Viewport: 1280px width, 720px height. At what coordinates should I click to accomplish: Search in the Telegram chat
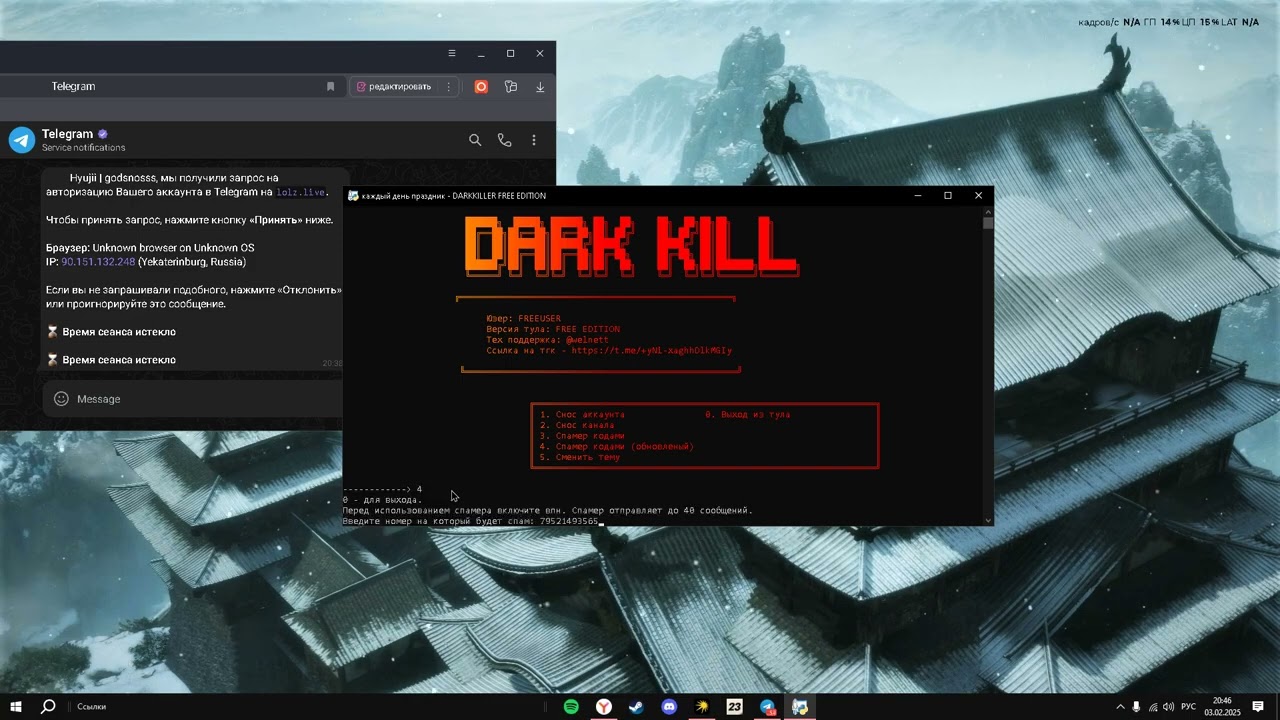[x=475, y=141]
